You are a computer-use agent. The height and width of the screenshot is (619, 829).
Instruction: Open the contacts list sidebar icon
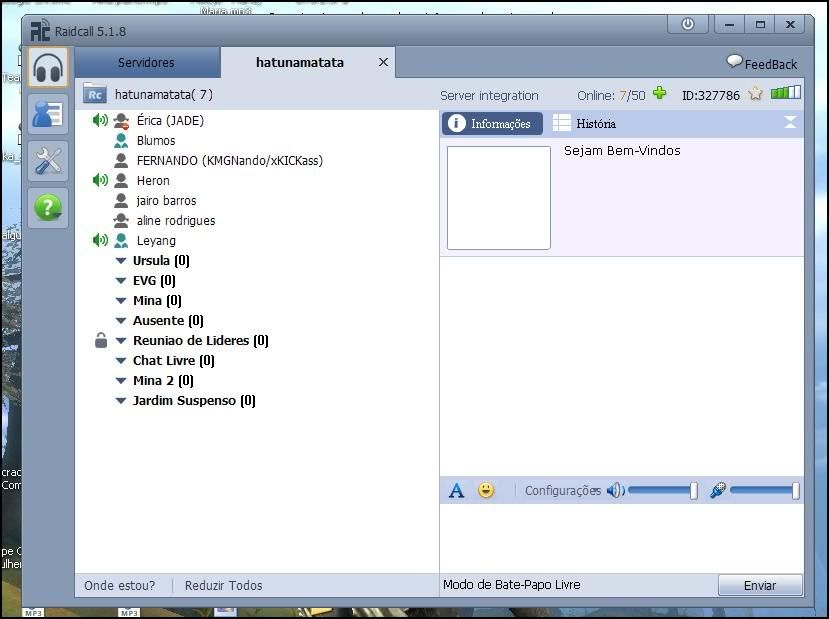(x=48, y=114)
